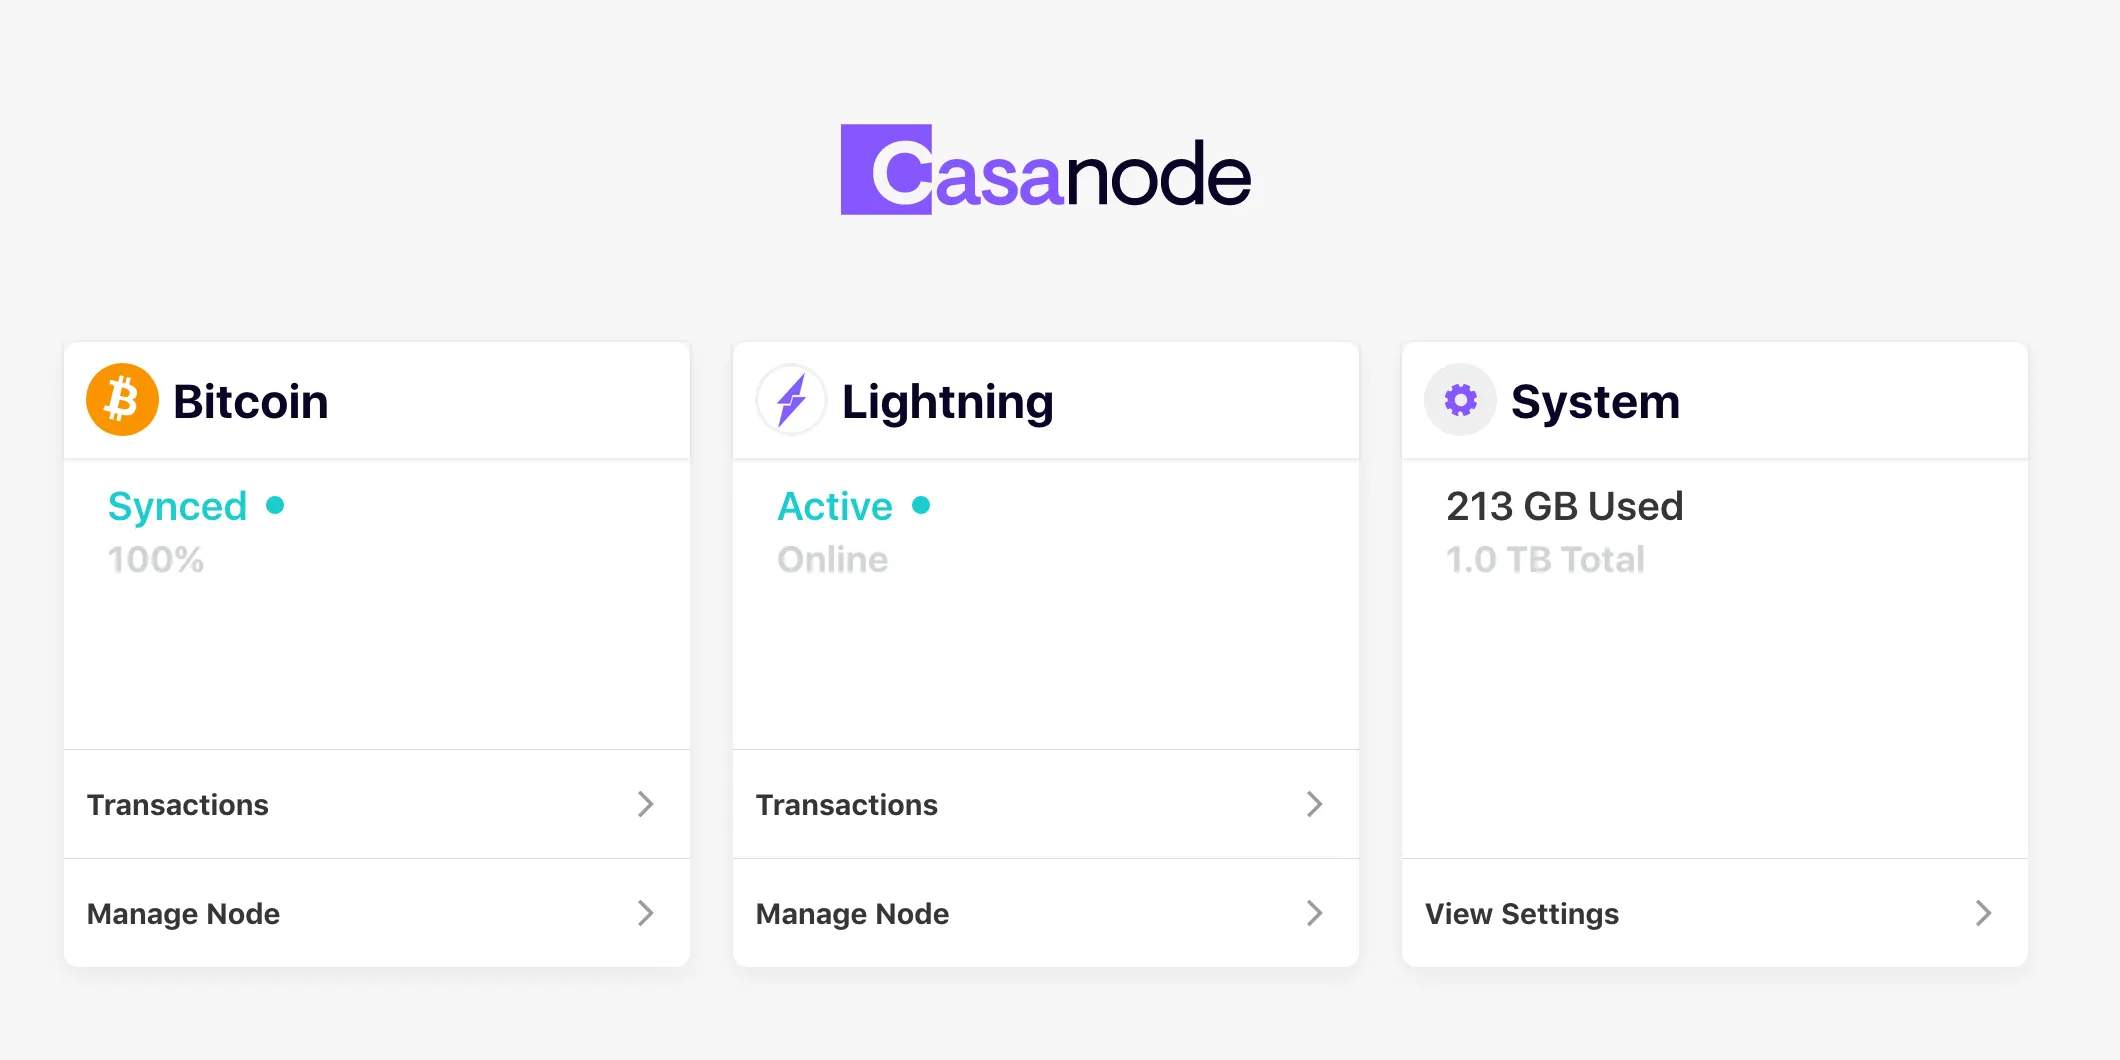Click the Bitcoin card heading

click(251, 402)
